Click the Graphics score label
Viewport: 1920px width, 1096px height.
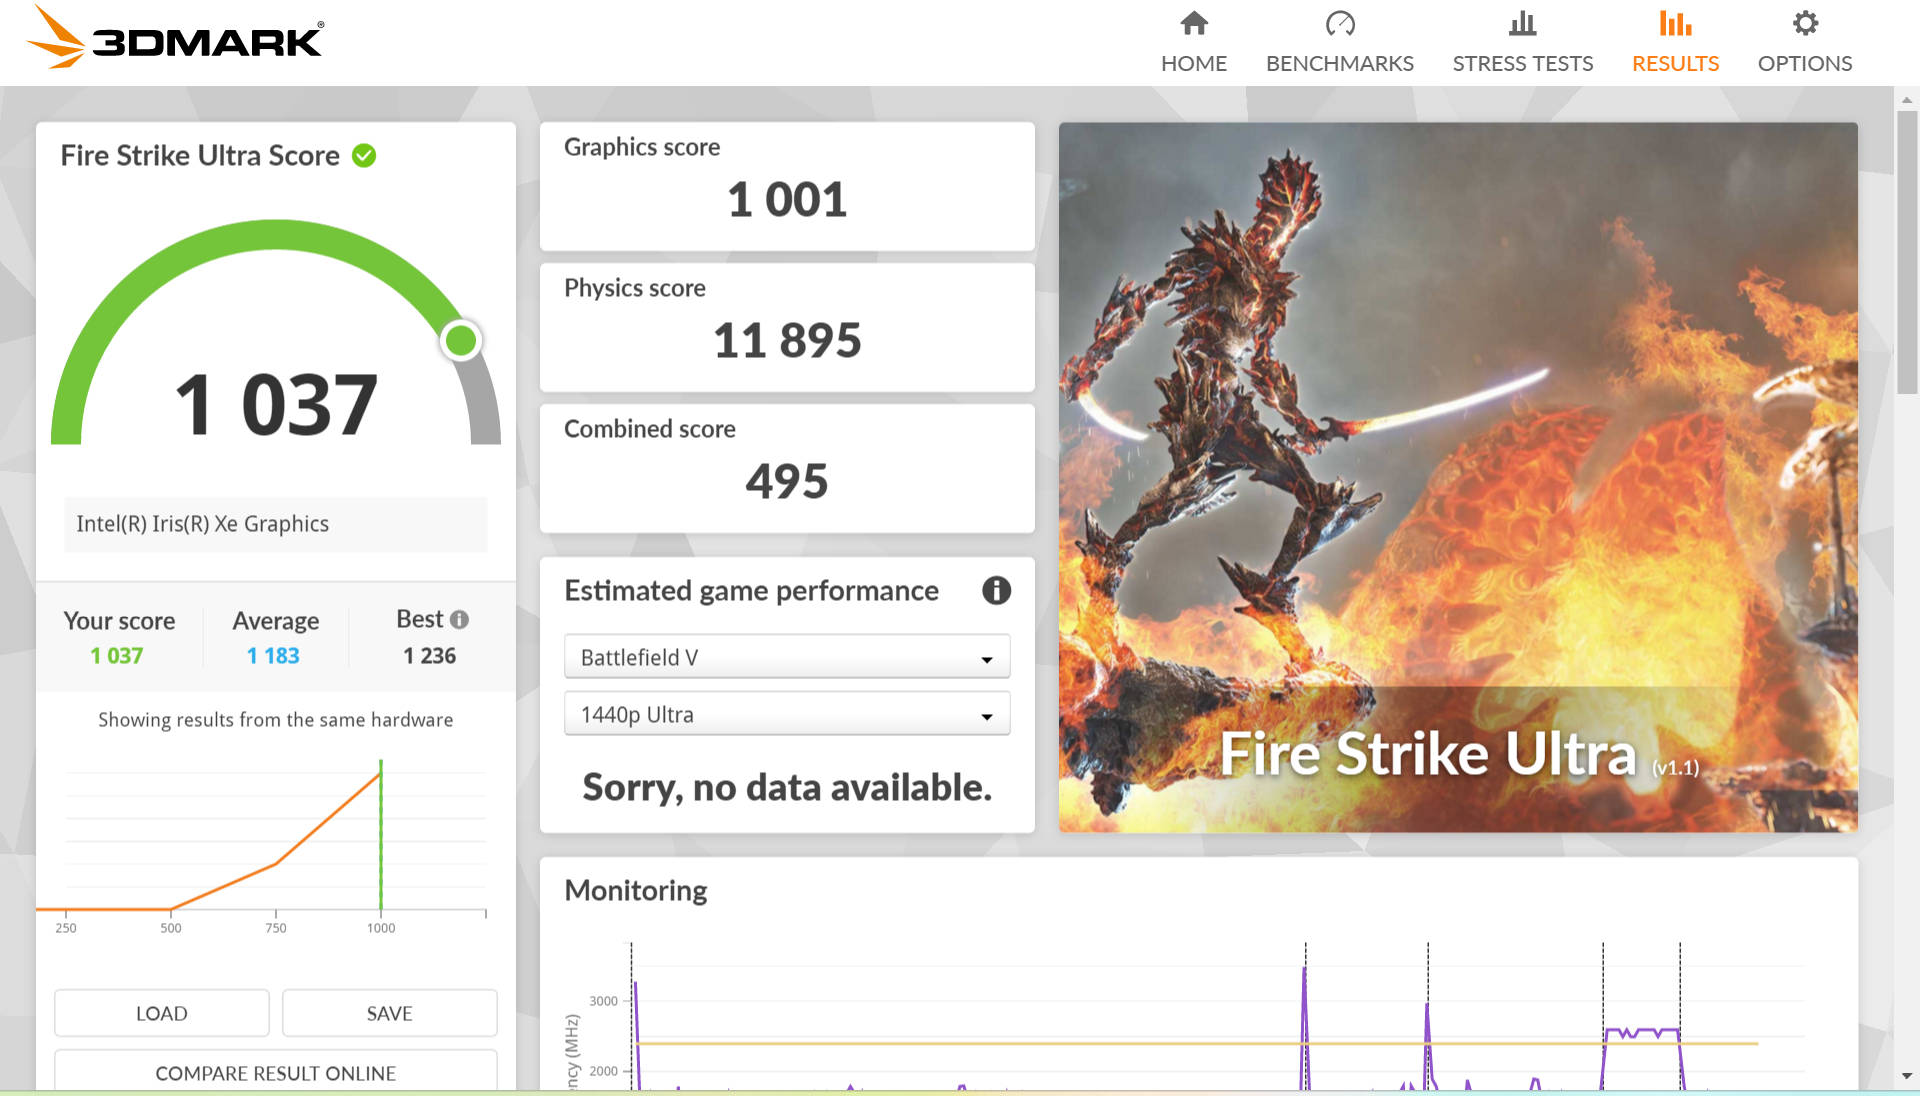tap(642, 147)
